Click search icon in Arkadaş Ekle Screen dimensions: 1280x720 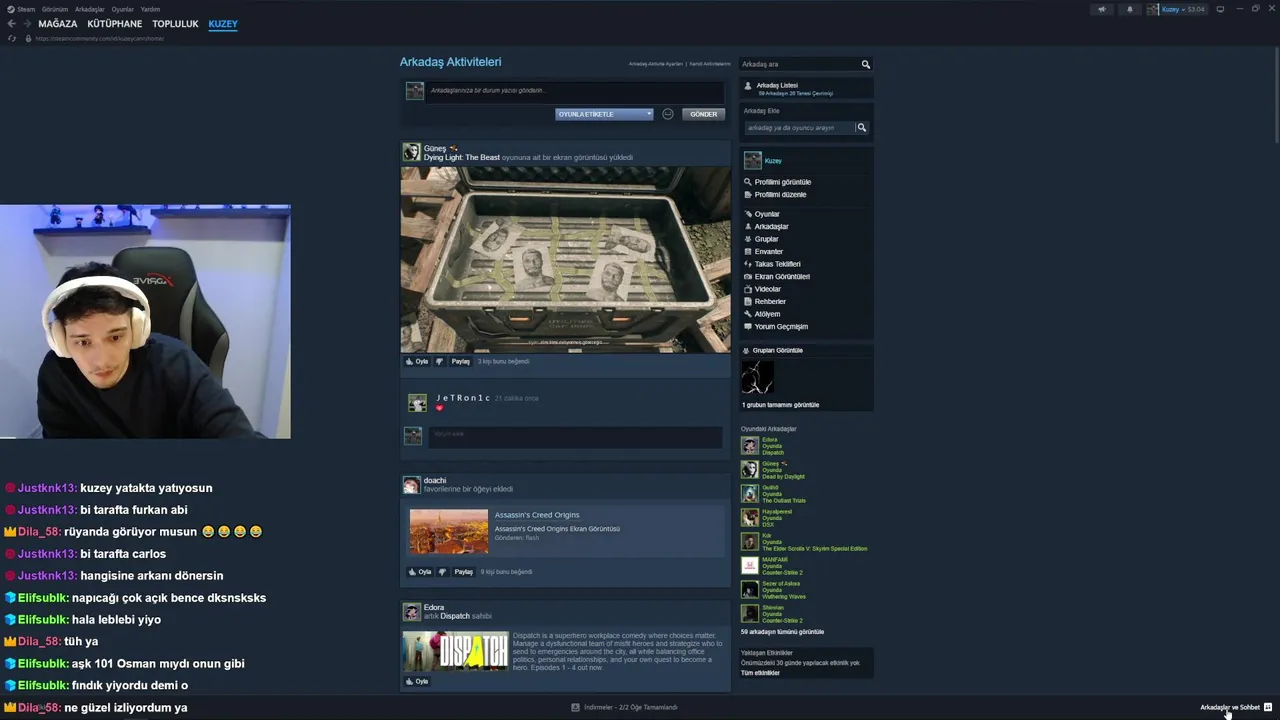[862, 128]
